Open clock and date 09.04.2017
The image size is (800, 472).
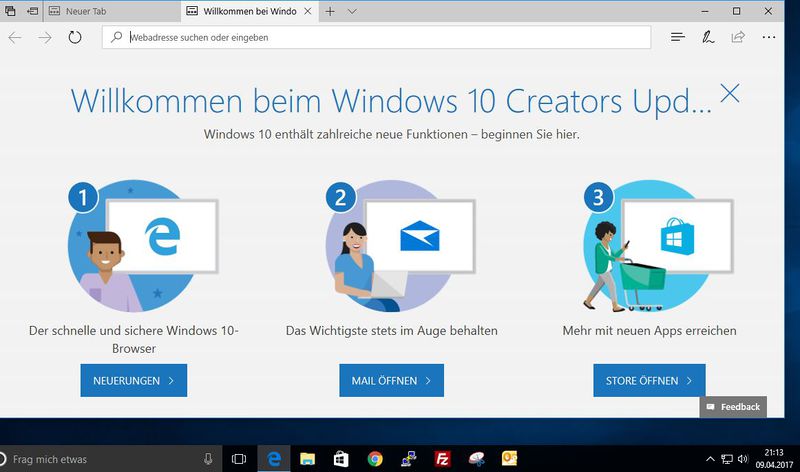pyautogui.click(x=774, y=459)
